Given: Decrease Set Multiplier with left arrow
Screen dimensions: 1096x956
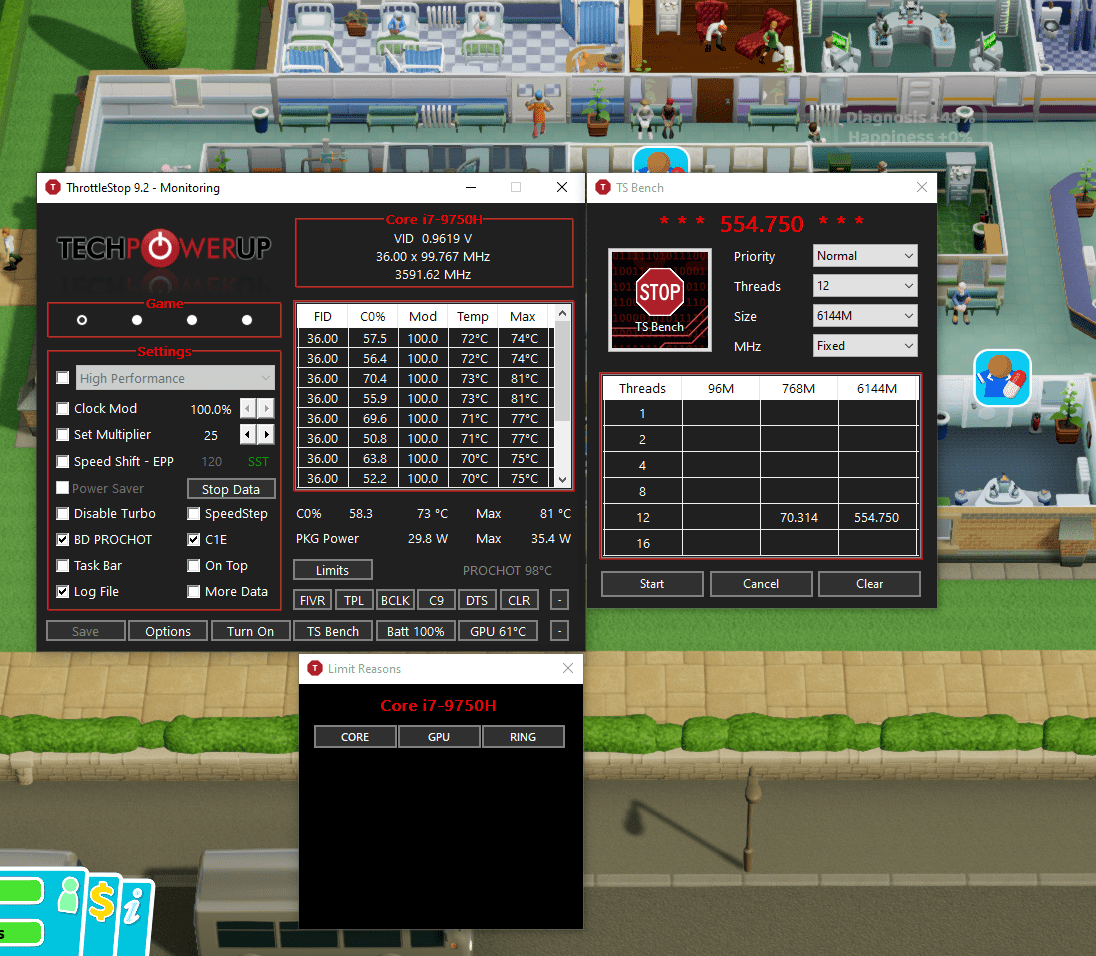Looking at the screenshot, I should (x=248, y=435).
